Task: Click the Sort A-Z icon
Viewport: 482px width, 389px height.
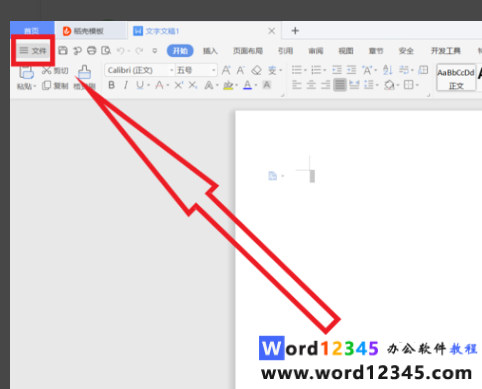Action: (x=387, y=70)
